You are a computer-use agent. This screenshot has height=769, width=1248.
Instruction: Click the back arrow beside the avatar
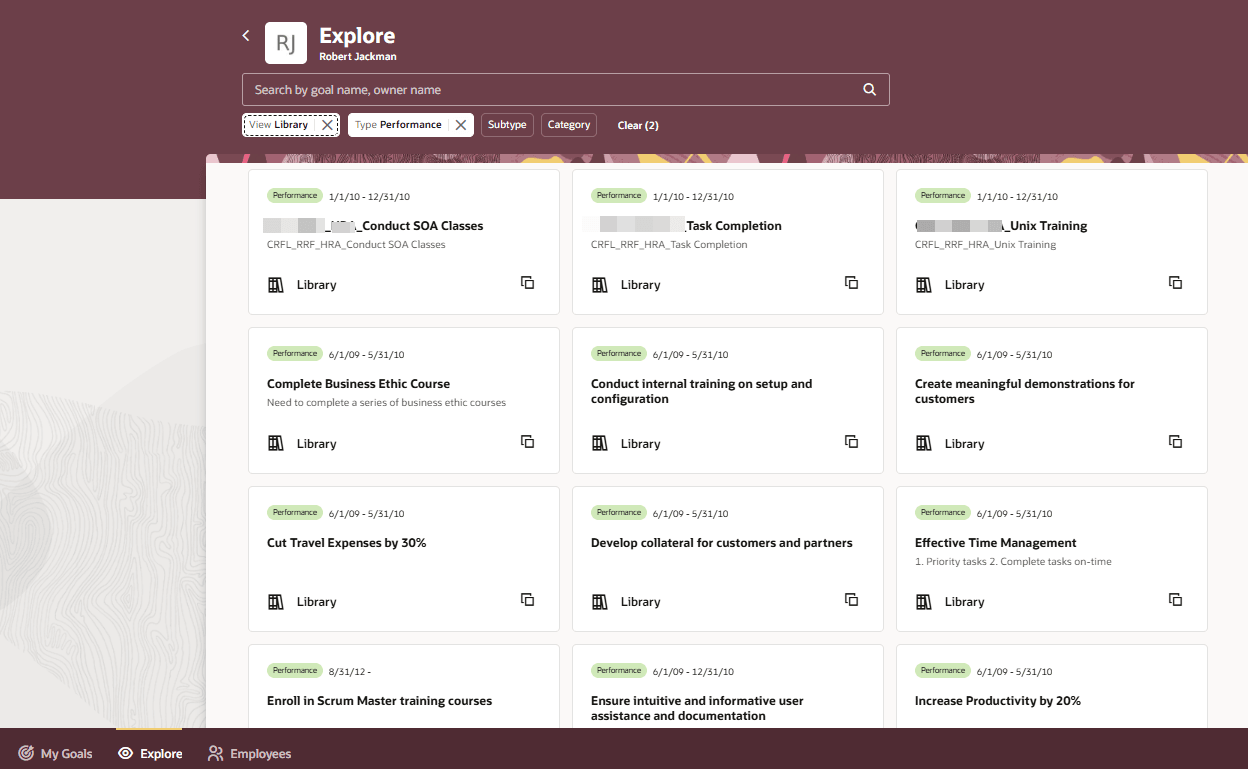pyautogui.click(x=246, y=34)
